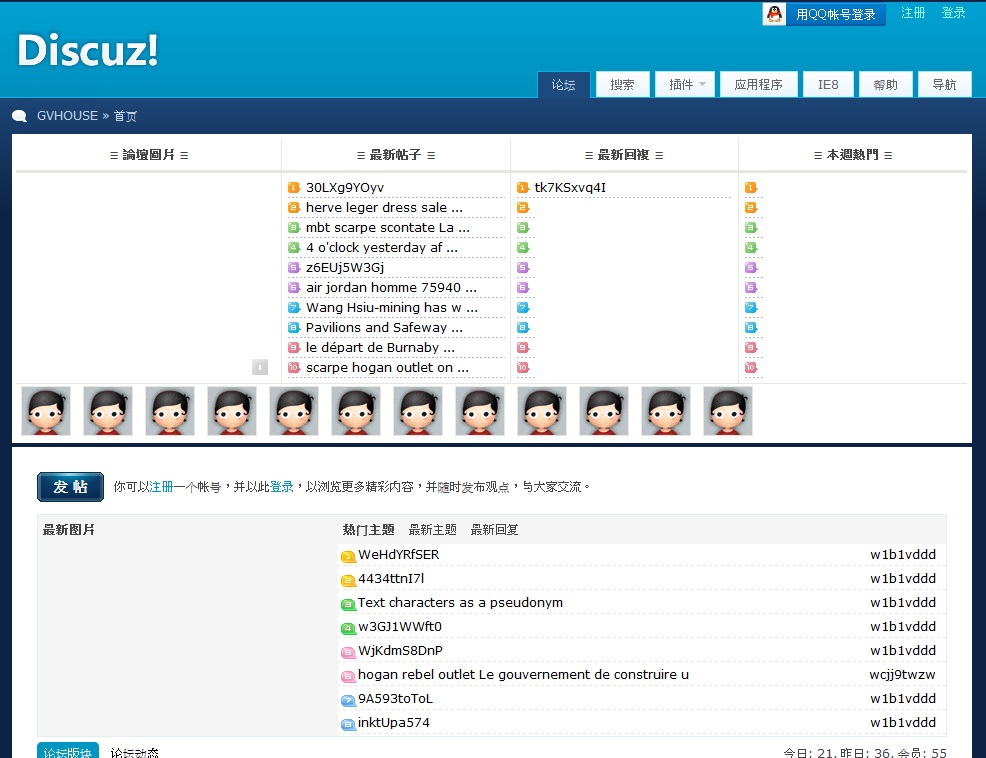The width and height of the screenshot is (986, 758).
Task: Click the 登录 link in top bar
Action: point(953,13)
